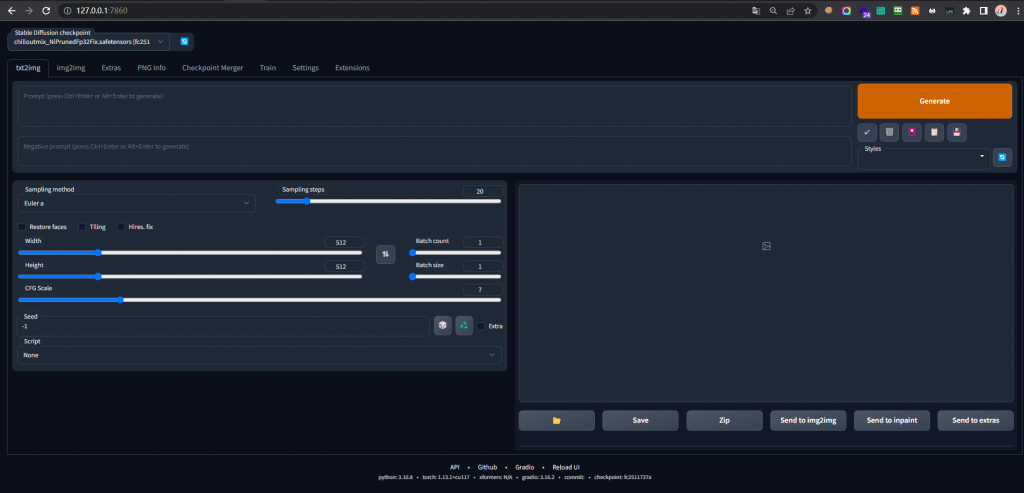Click Send to img2img button
Screen dimensions: 1024x493
tap(808, 421)
